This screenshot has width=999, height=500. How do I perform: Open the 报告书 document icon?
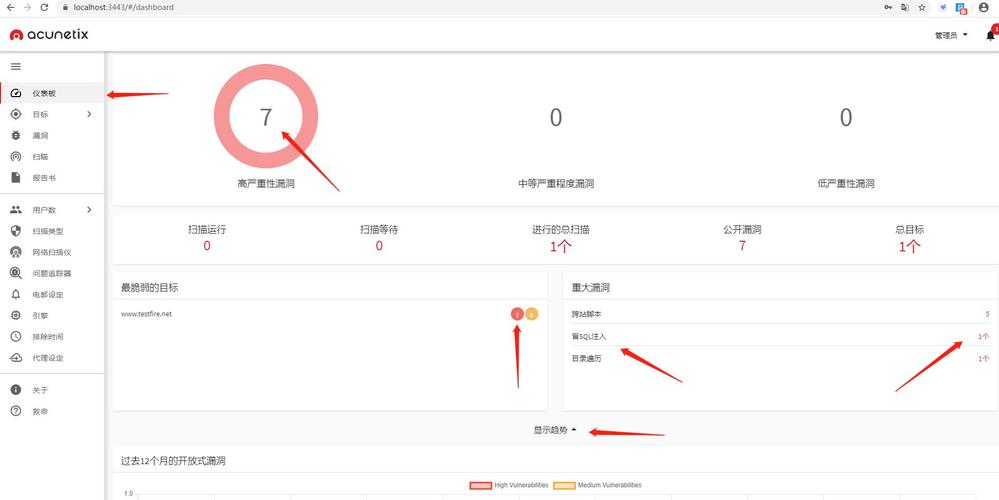point(16,178)
